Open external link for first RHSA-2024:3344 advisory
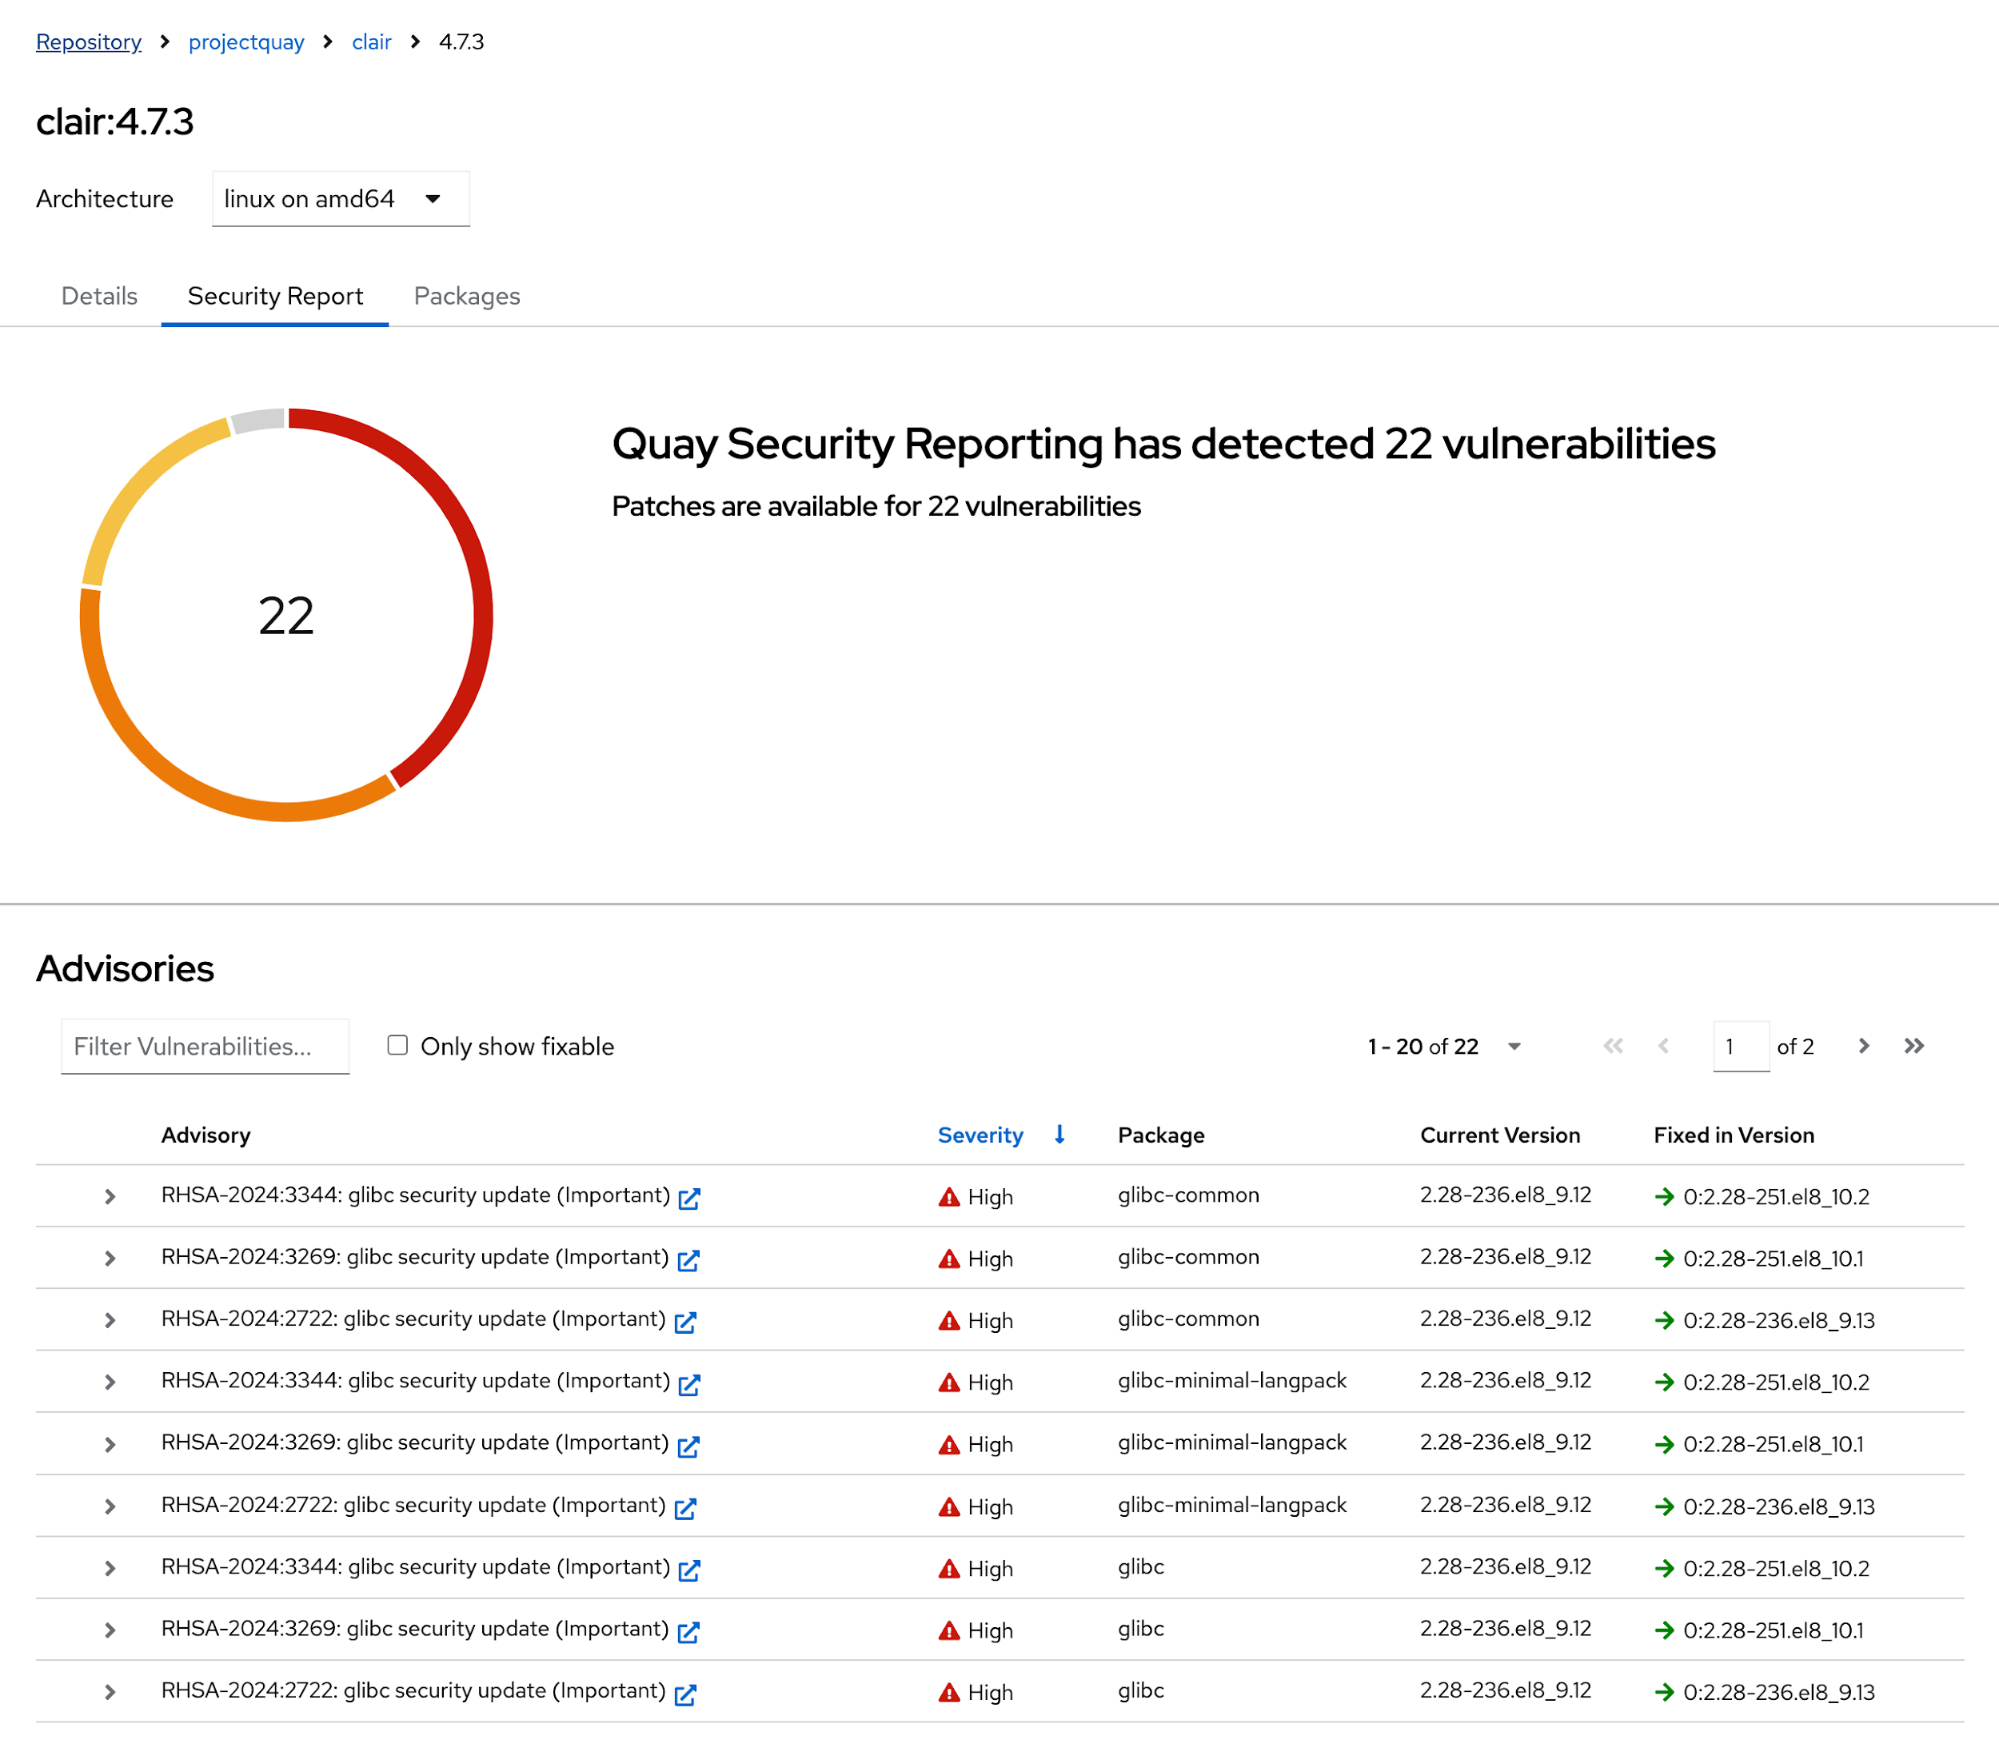 689,1198
